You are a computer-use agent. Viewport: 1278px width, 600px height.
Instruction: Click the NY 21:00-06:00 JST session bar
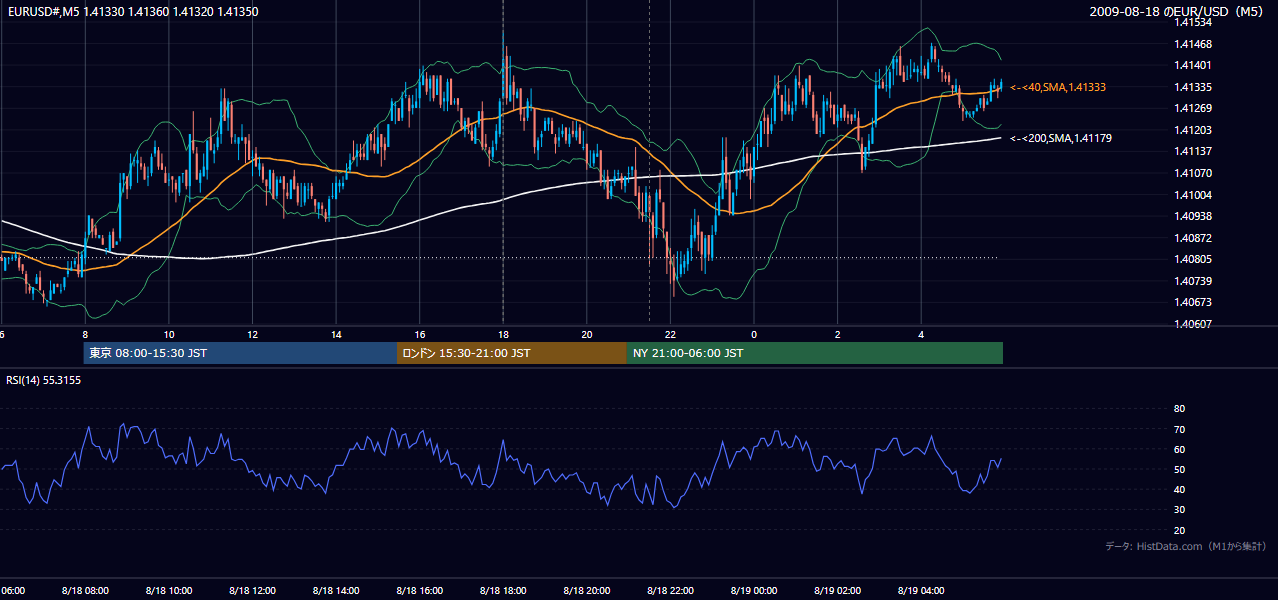click(x=815, y=353)
